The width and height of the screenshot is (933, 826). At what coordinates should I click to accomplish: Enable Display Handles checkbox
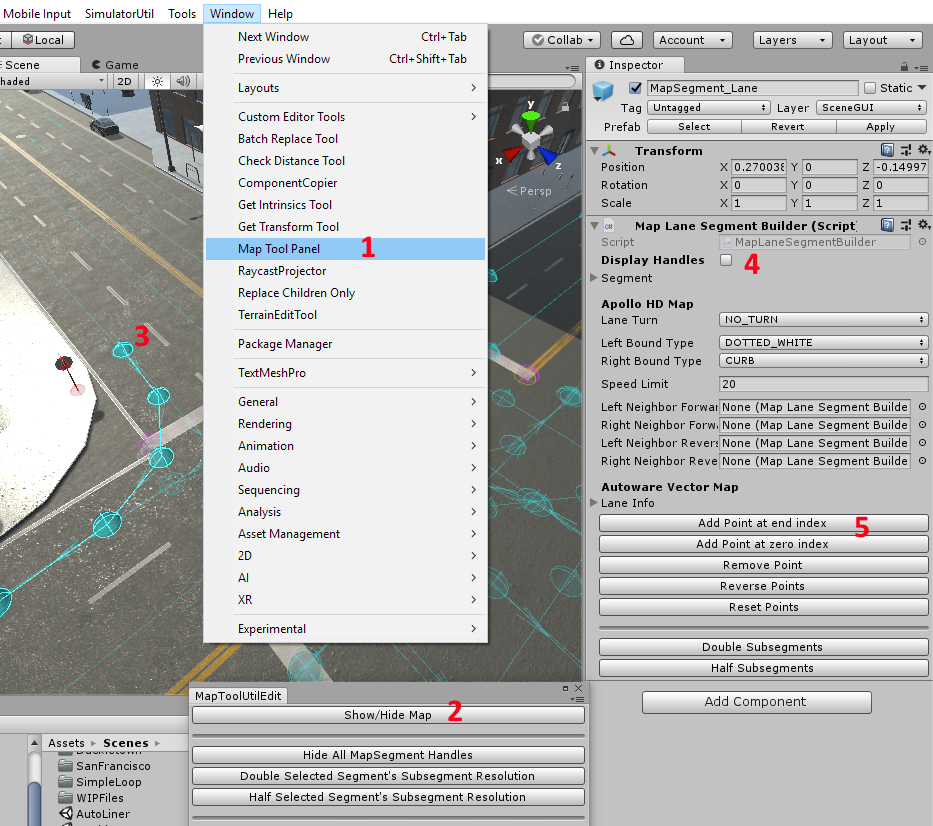click(x=725, y=259)
